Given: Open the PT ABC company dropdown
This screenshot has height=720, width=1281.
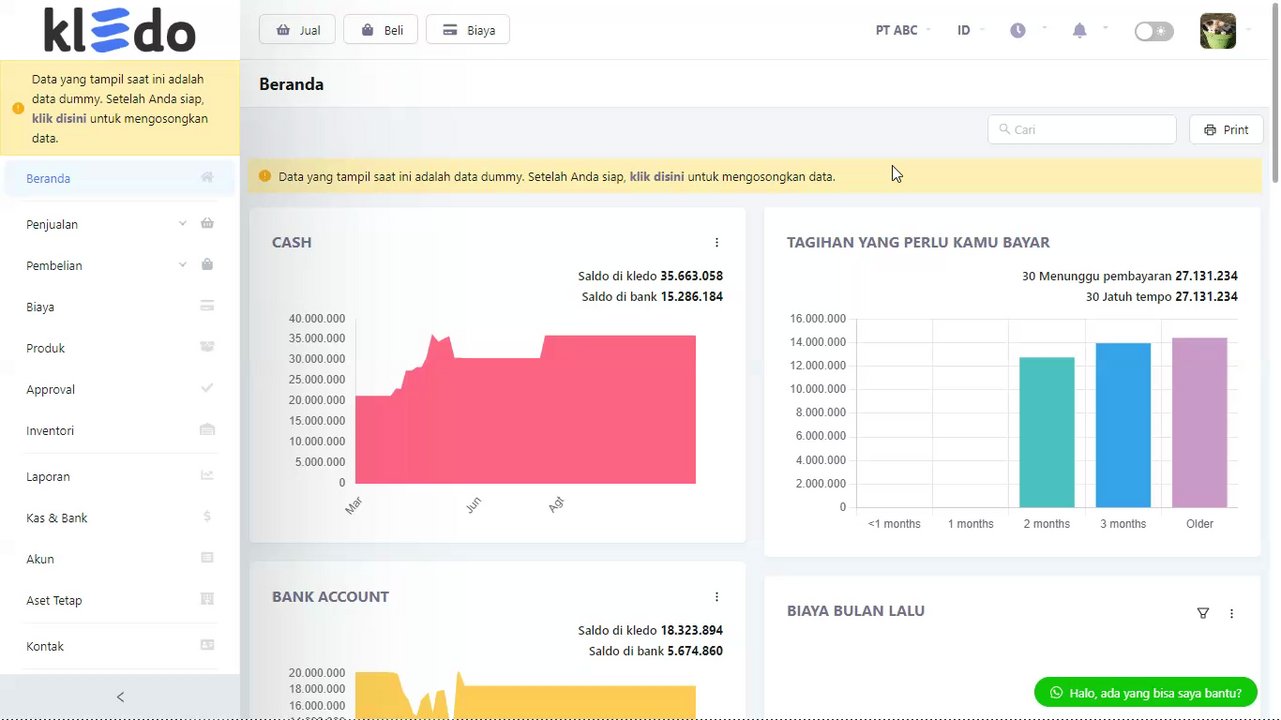Looking at the screenshot, I should pyautogui.click(x=902, y=30).
